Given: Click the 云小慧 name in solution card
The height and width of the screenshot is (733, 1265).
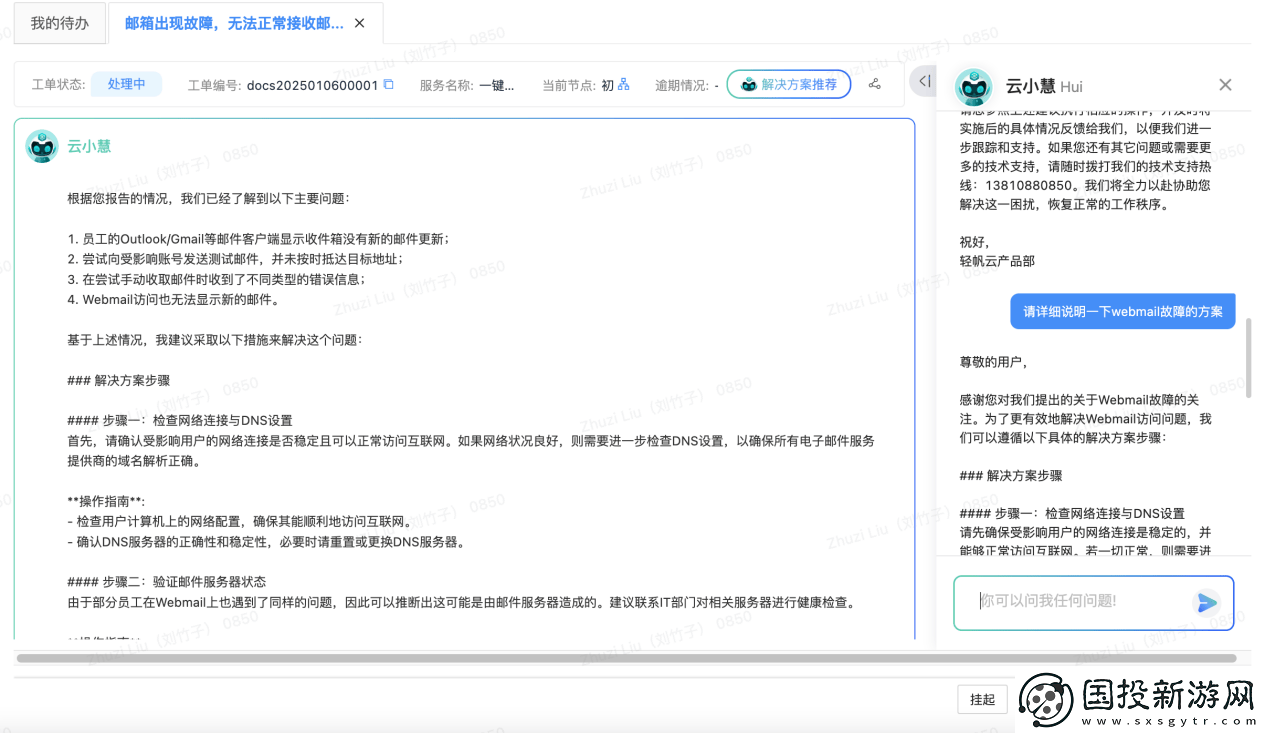Looking at the screenshot, I should tap(89, 146).
